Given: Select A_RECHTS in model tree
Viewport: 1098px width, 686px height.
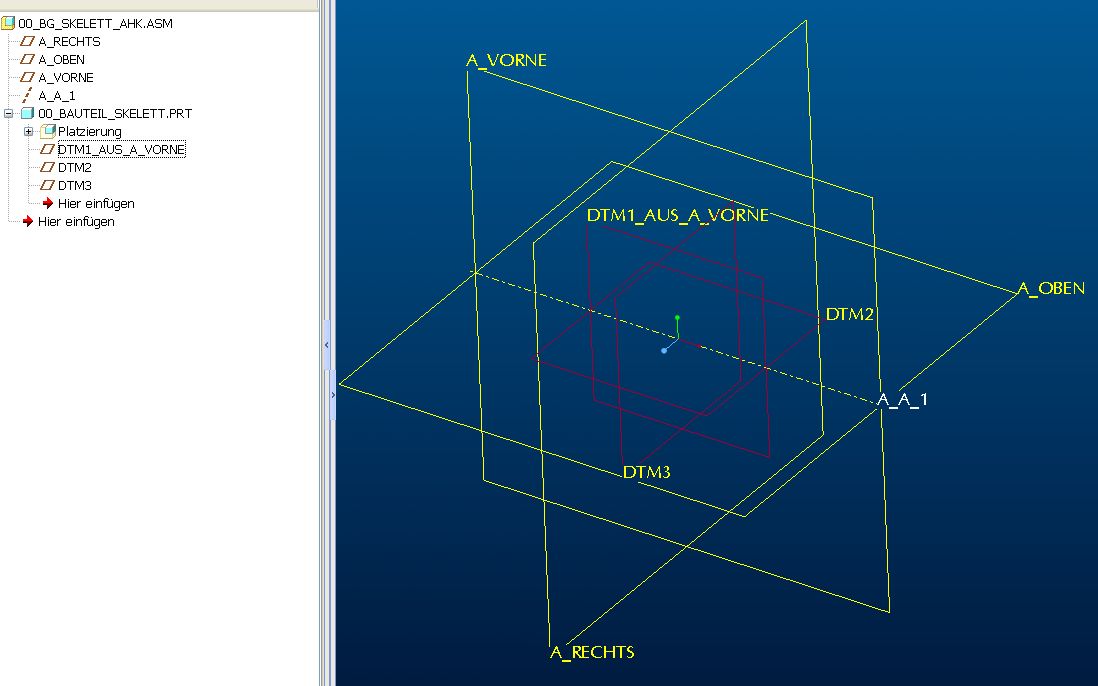Looking at the screenshot, I should tap(69, 42).
